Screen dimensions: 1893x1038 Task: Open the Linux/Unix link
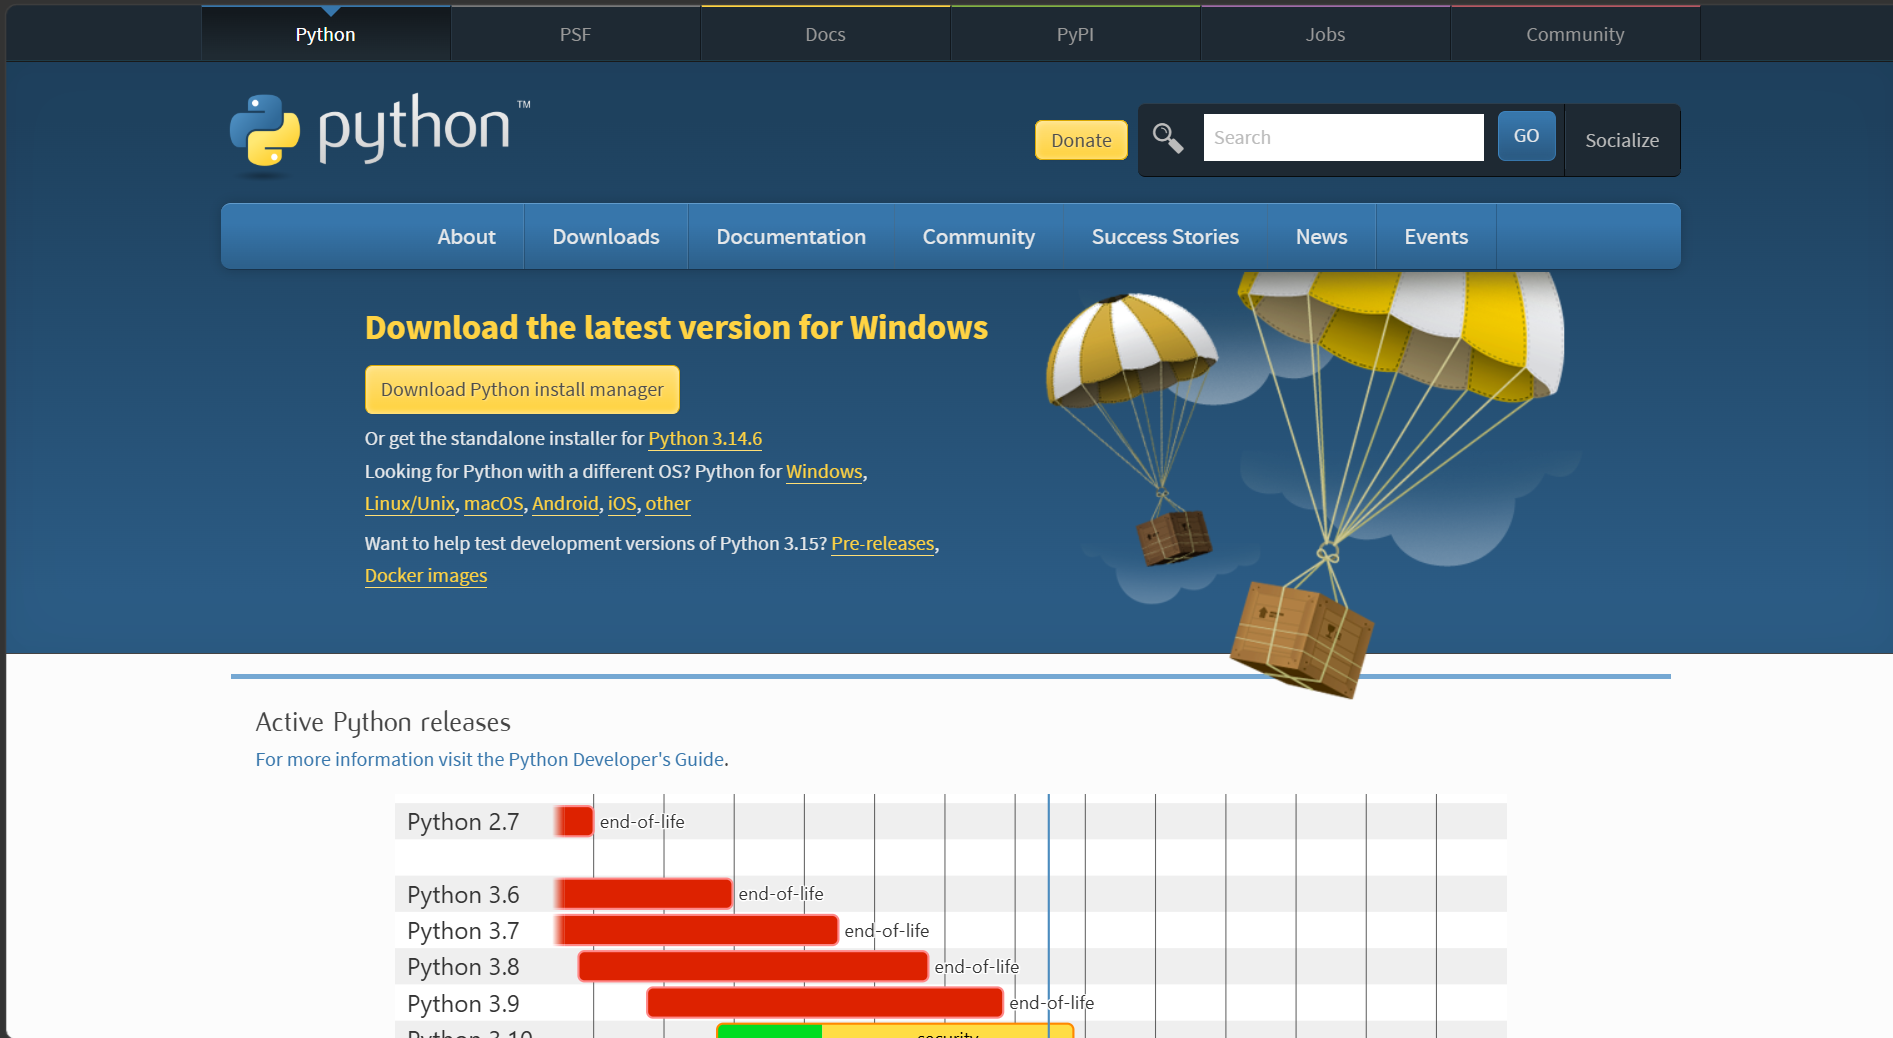pos(410,503)
